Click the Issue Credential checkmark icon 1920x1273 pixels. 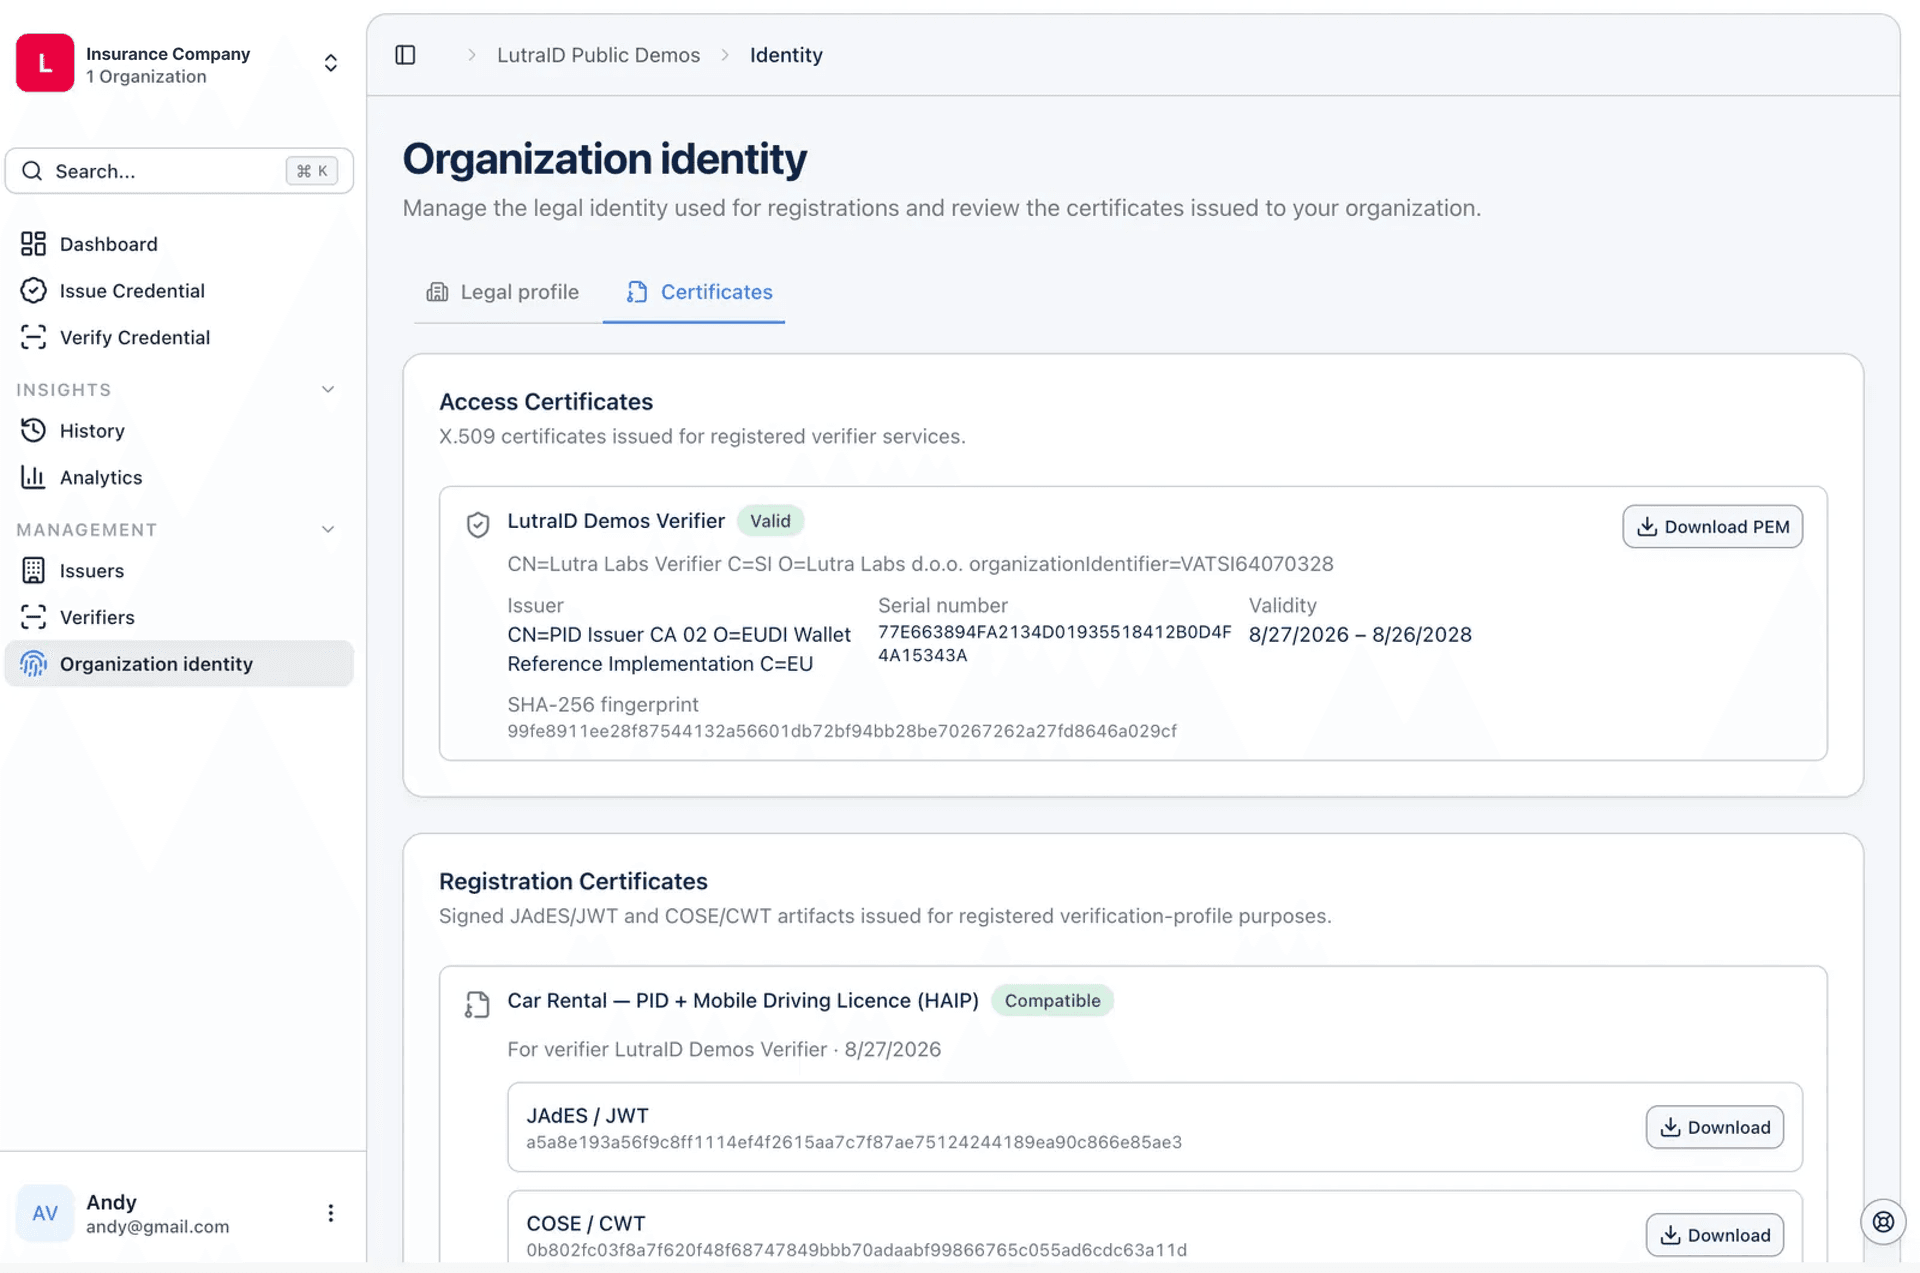tap(33, 291)
